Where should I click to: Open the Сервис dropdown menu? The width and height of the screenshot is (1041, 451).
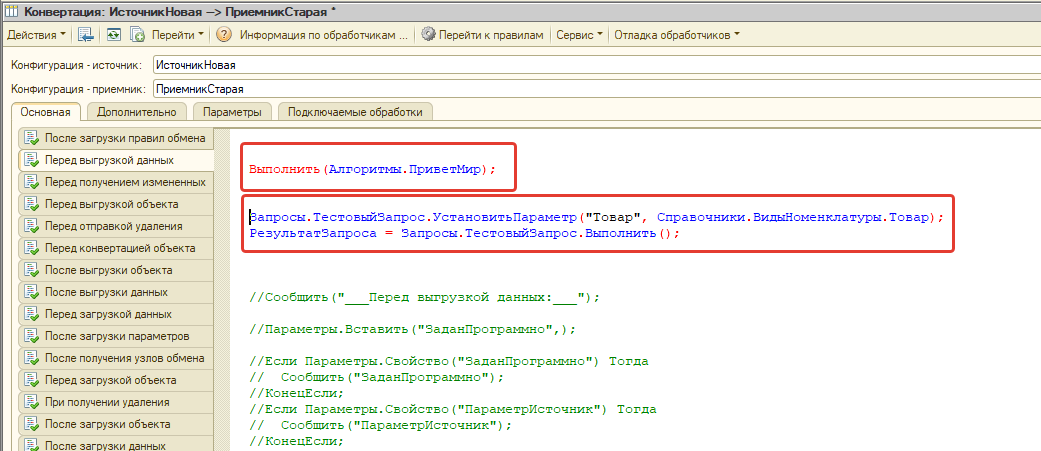(579, 35)
